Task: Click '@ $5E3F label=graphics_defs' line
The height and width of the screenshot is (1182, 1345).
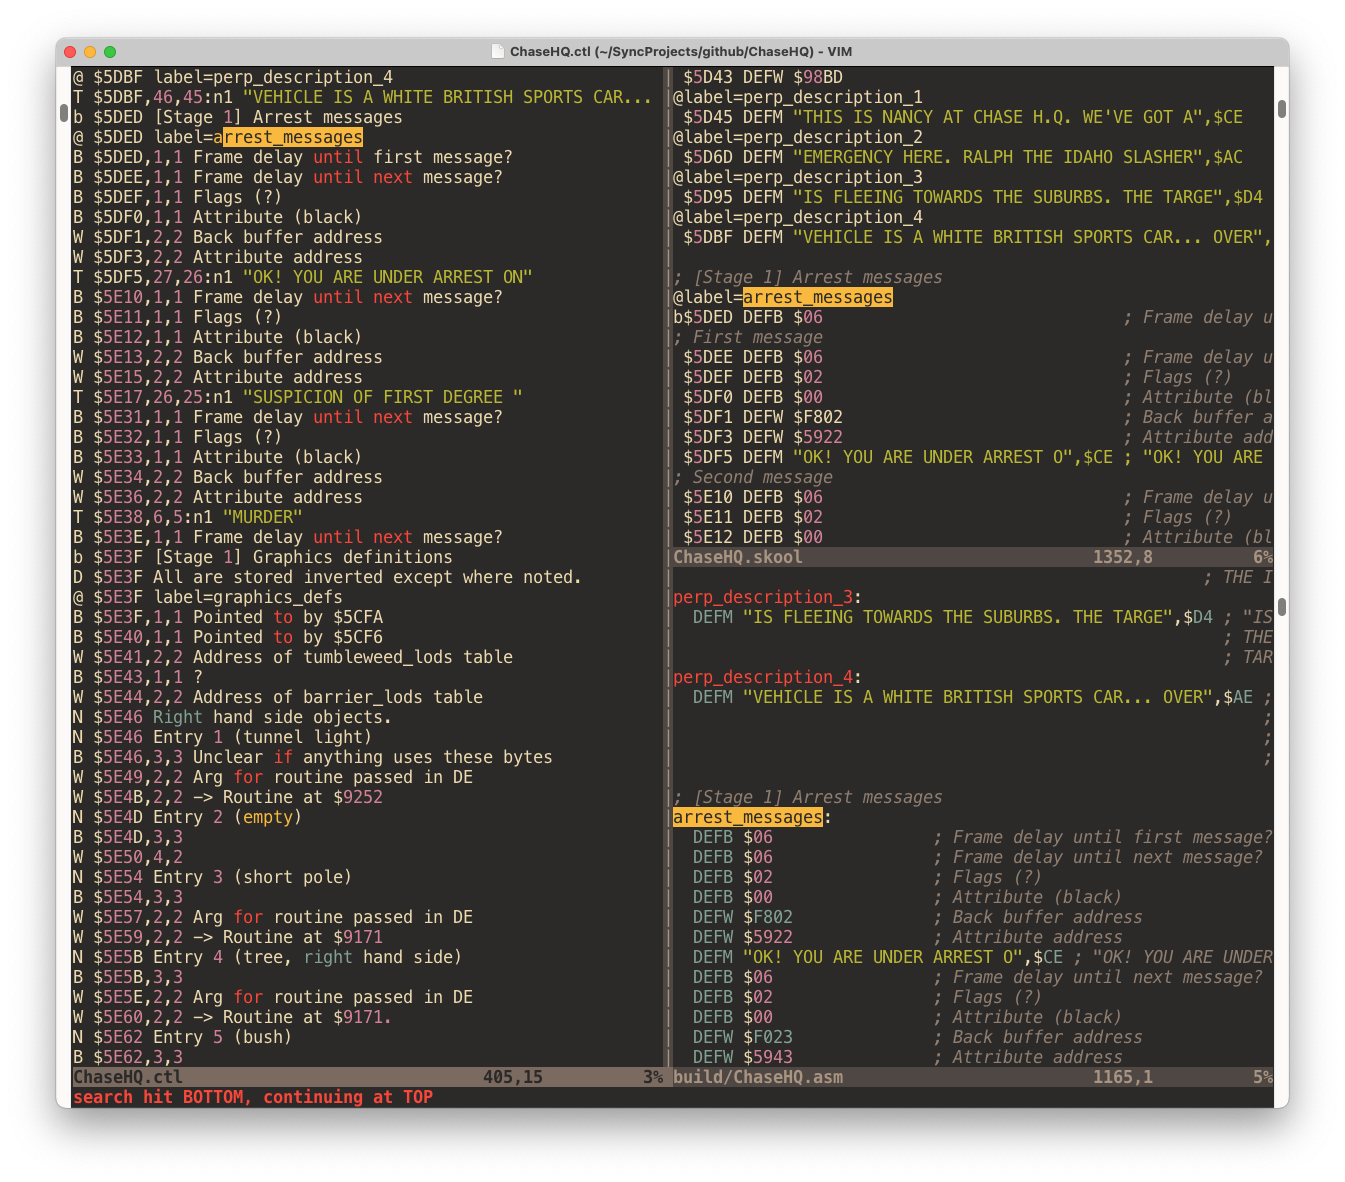Action: pos(208,597)
